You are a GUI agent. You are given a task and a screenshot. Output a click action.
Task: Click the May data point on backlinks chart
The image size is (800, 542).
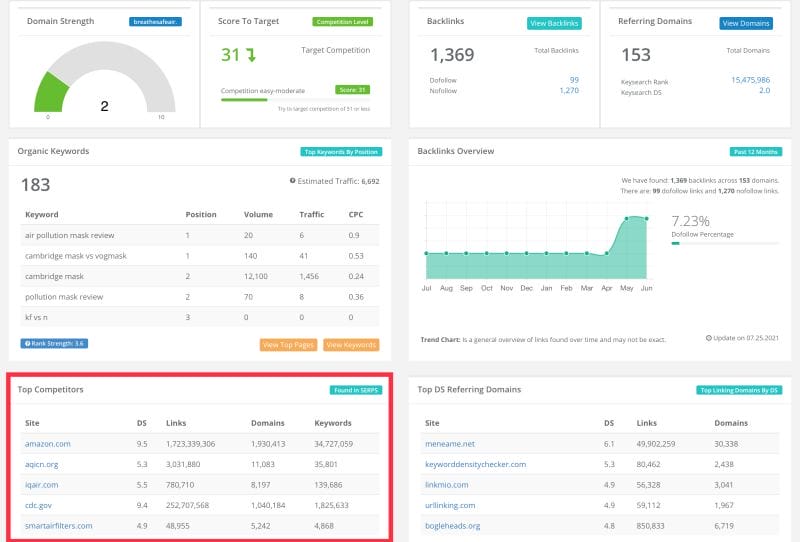coord(627,219)
